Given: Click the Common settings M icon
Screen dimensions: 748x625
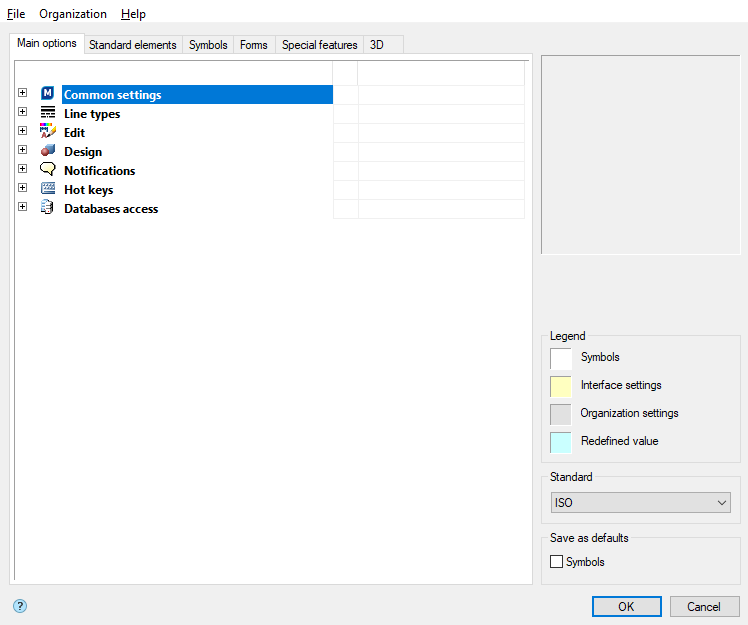Looking at the screenshot, I should pos(48,93).
